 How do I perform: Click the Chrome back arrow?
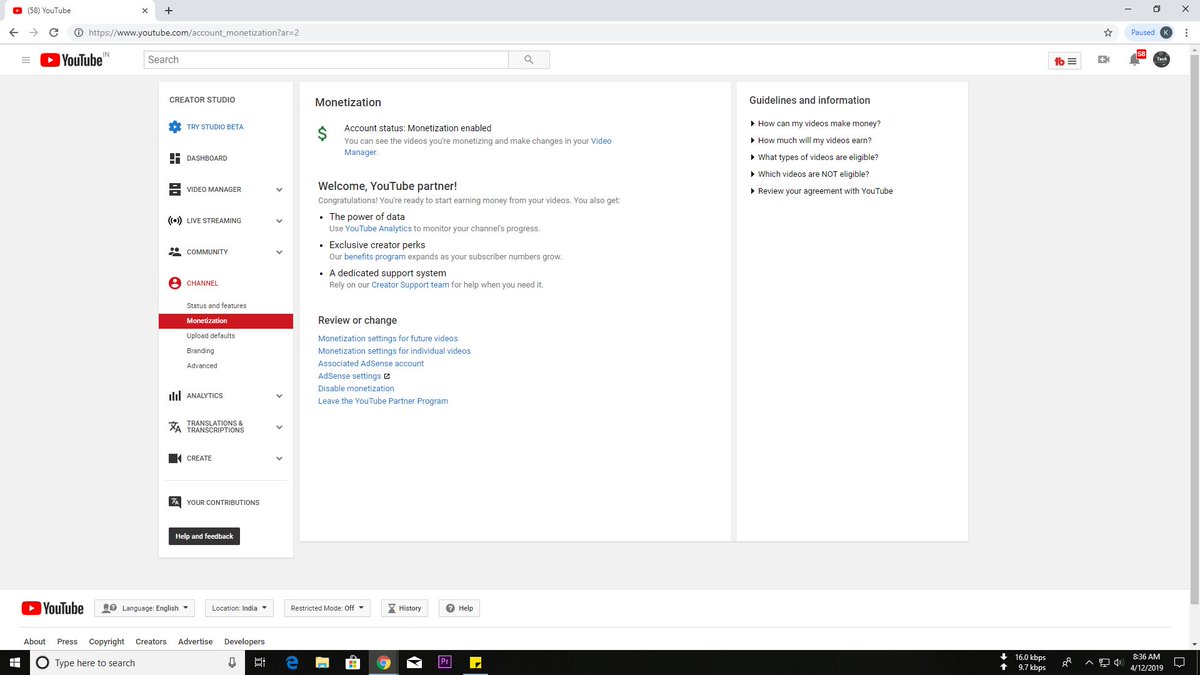(13, 32)
